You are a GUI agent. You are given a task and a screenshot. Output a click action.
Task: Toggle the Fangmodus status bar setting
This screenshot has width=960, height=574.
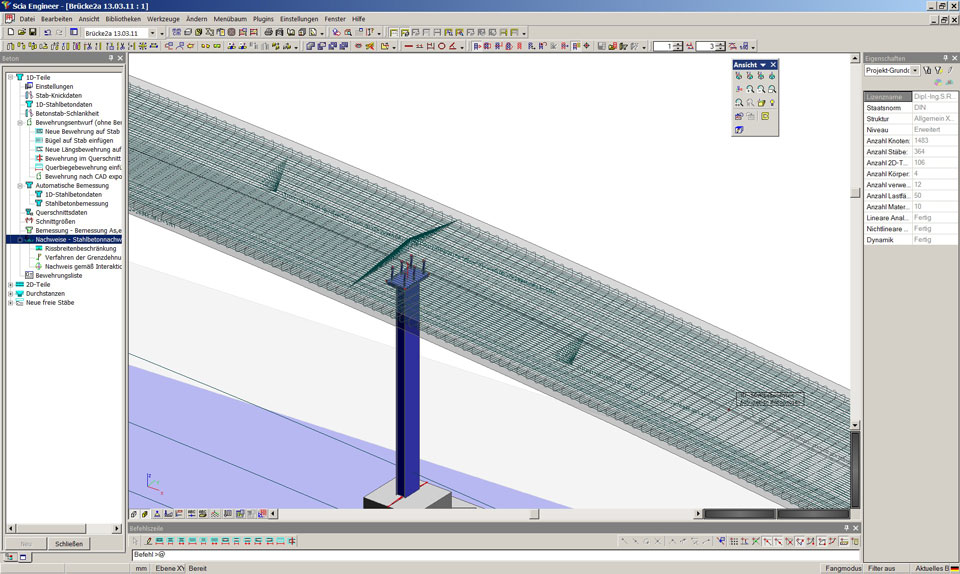tap(843, 568)
